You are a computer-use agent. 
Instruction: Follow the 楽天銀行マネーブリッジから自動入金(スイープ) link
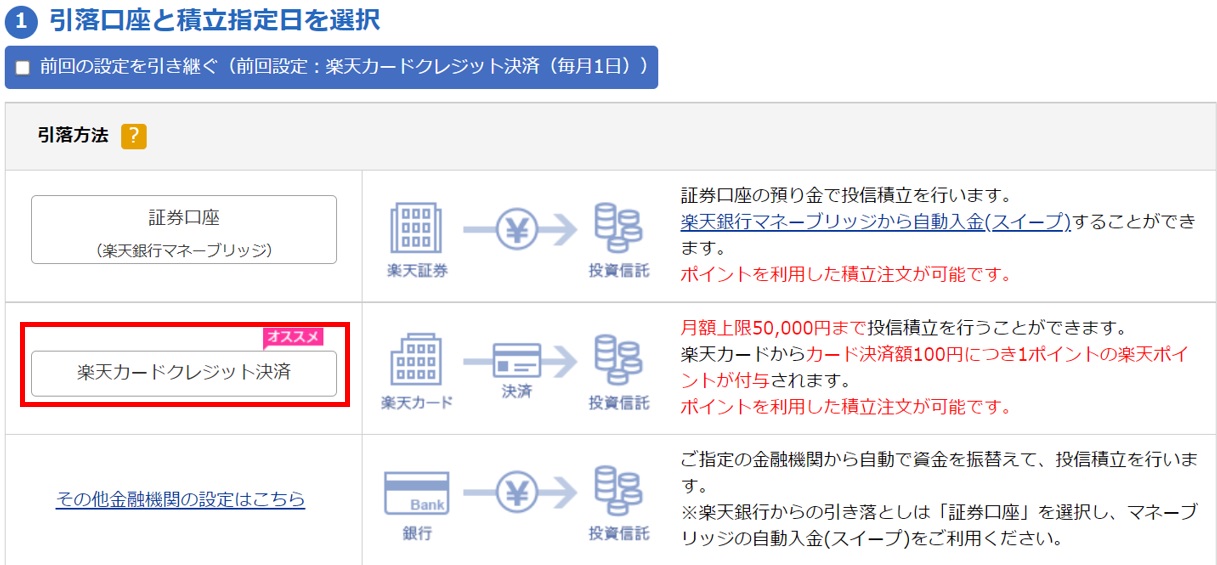[x=876, y=221]
